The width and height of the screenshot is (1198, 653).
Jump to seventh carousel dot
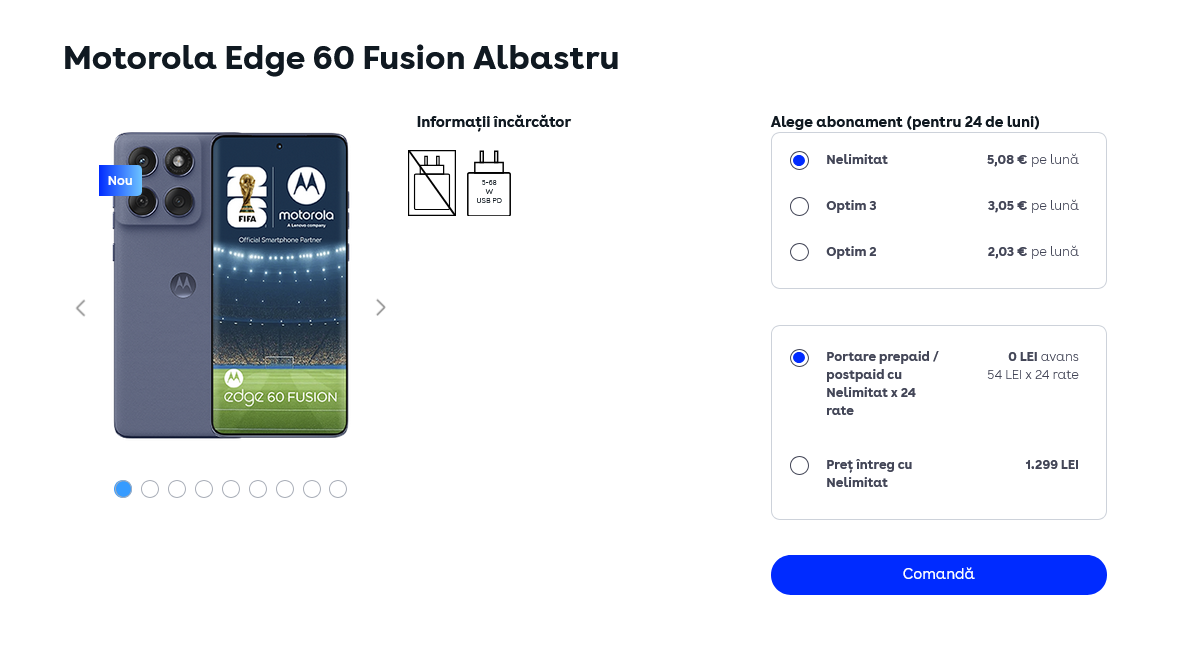pos(285,489)
